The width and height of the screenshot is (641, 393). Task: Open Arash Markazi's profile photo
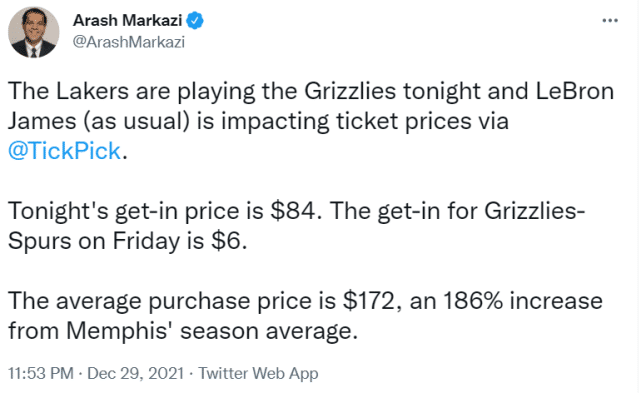[x=34, y=32]
